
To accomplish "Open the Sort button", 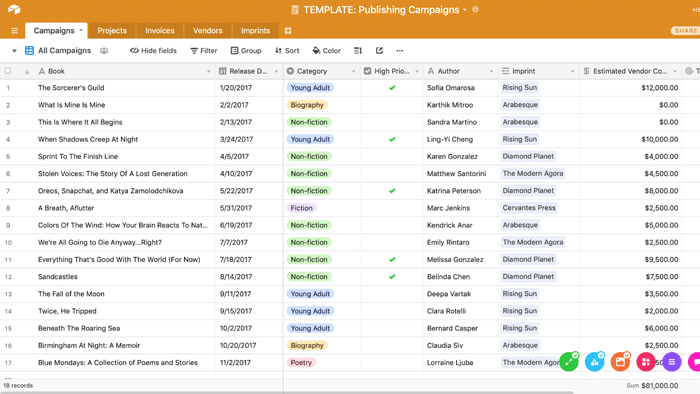I will click(287, 51).
